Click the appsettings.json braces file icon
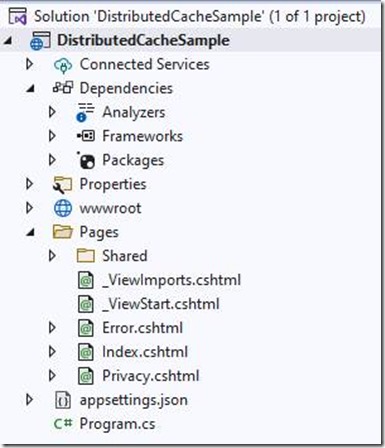Screen dimensions: 385x448 63,400
